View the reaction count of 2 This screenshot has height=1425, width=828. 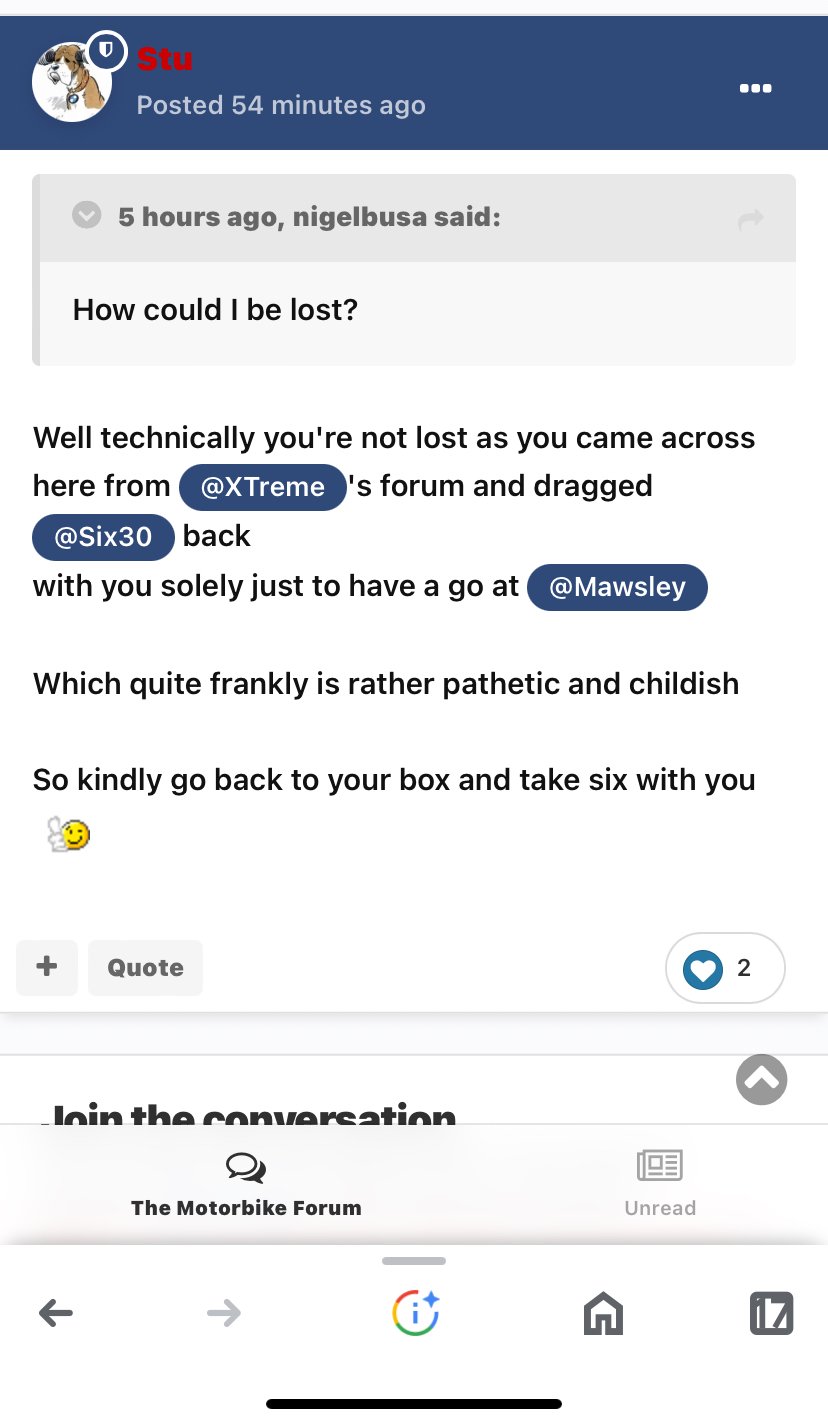743,967
